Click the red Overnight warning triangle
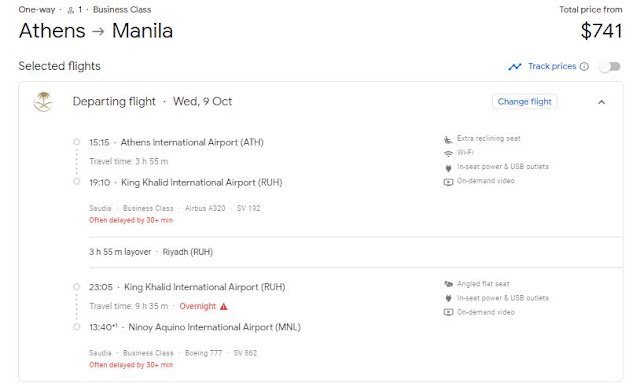 point(224,307)
